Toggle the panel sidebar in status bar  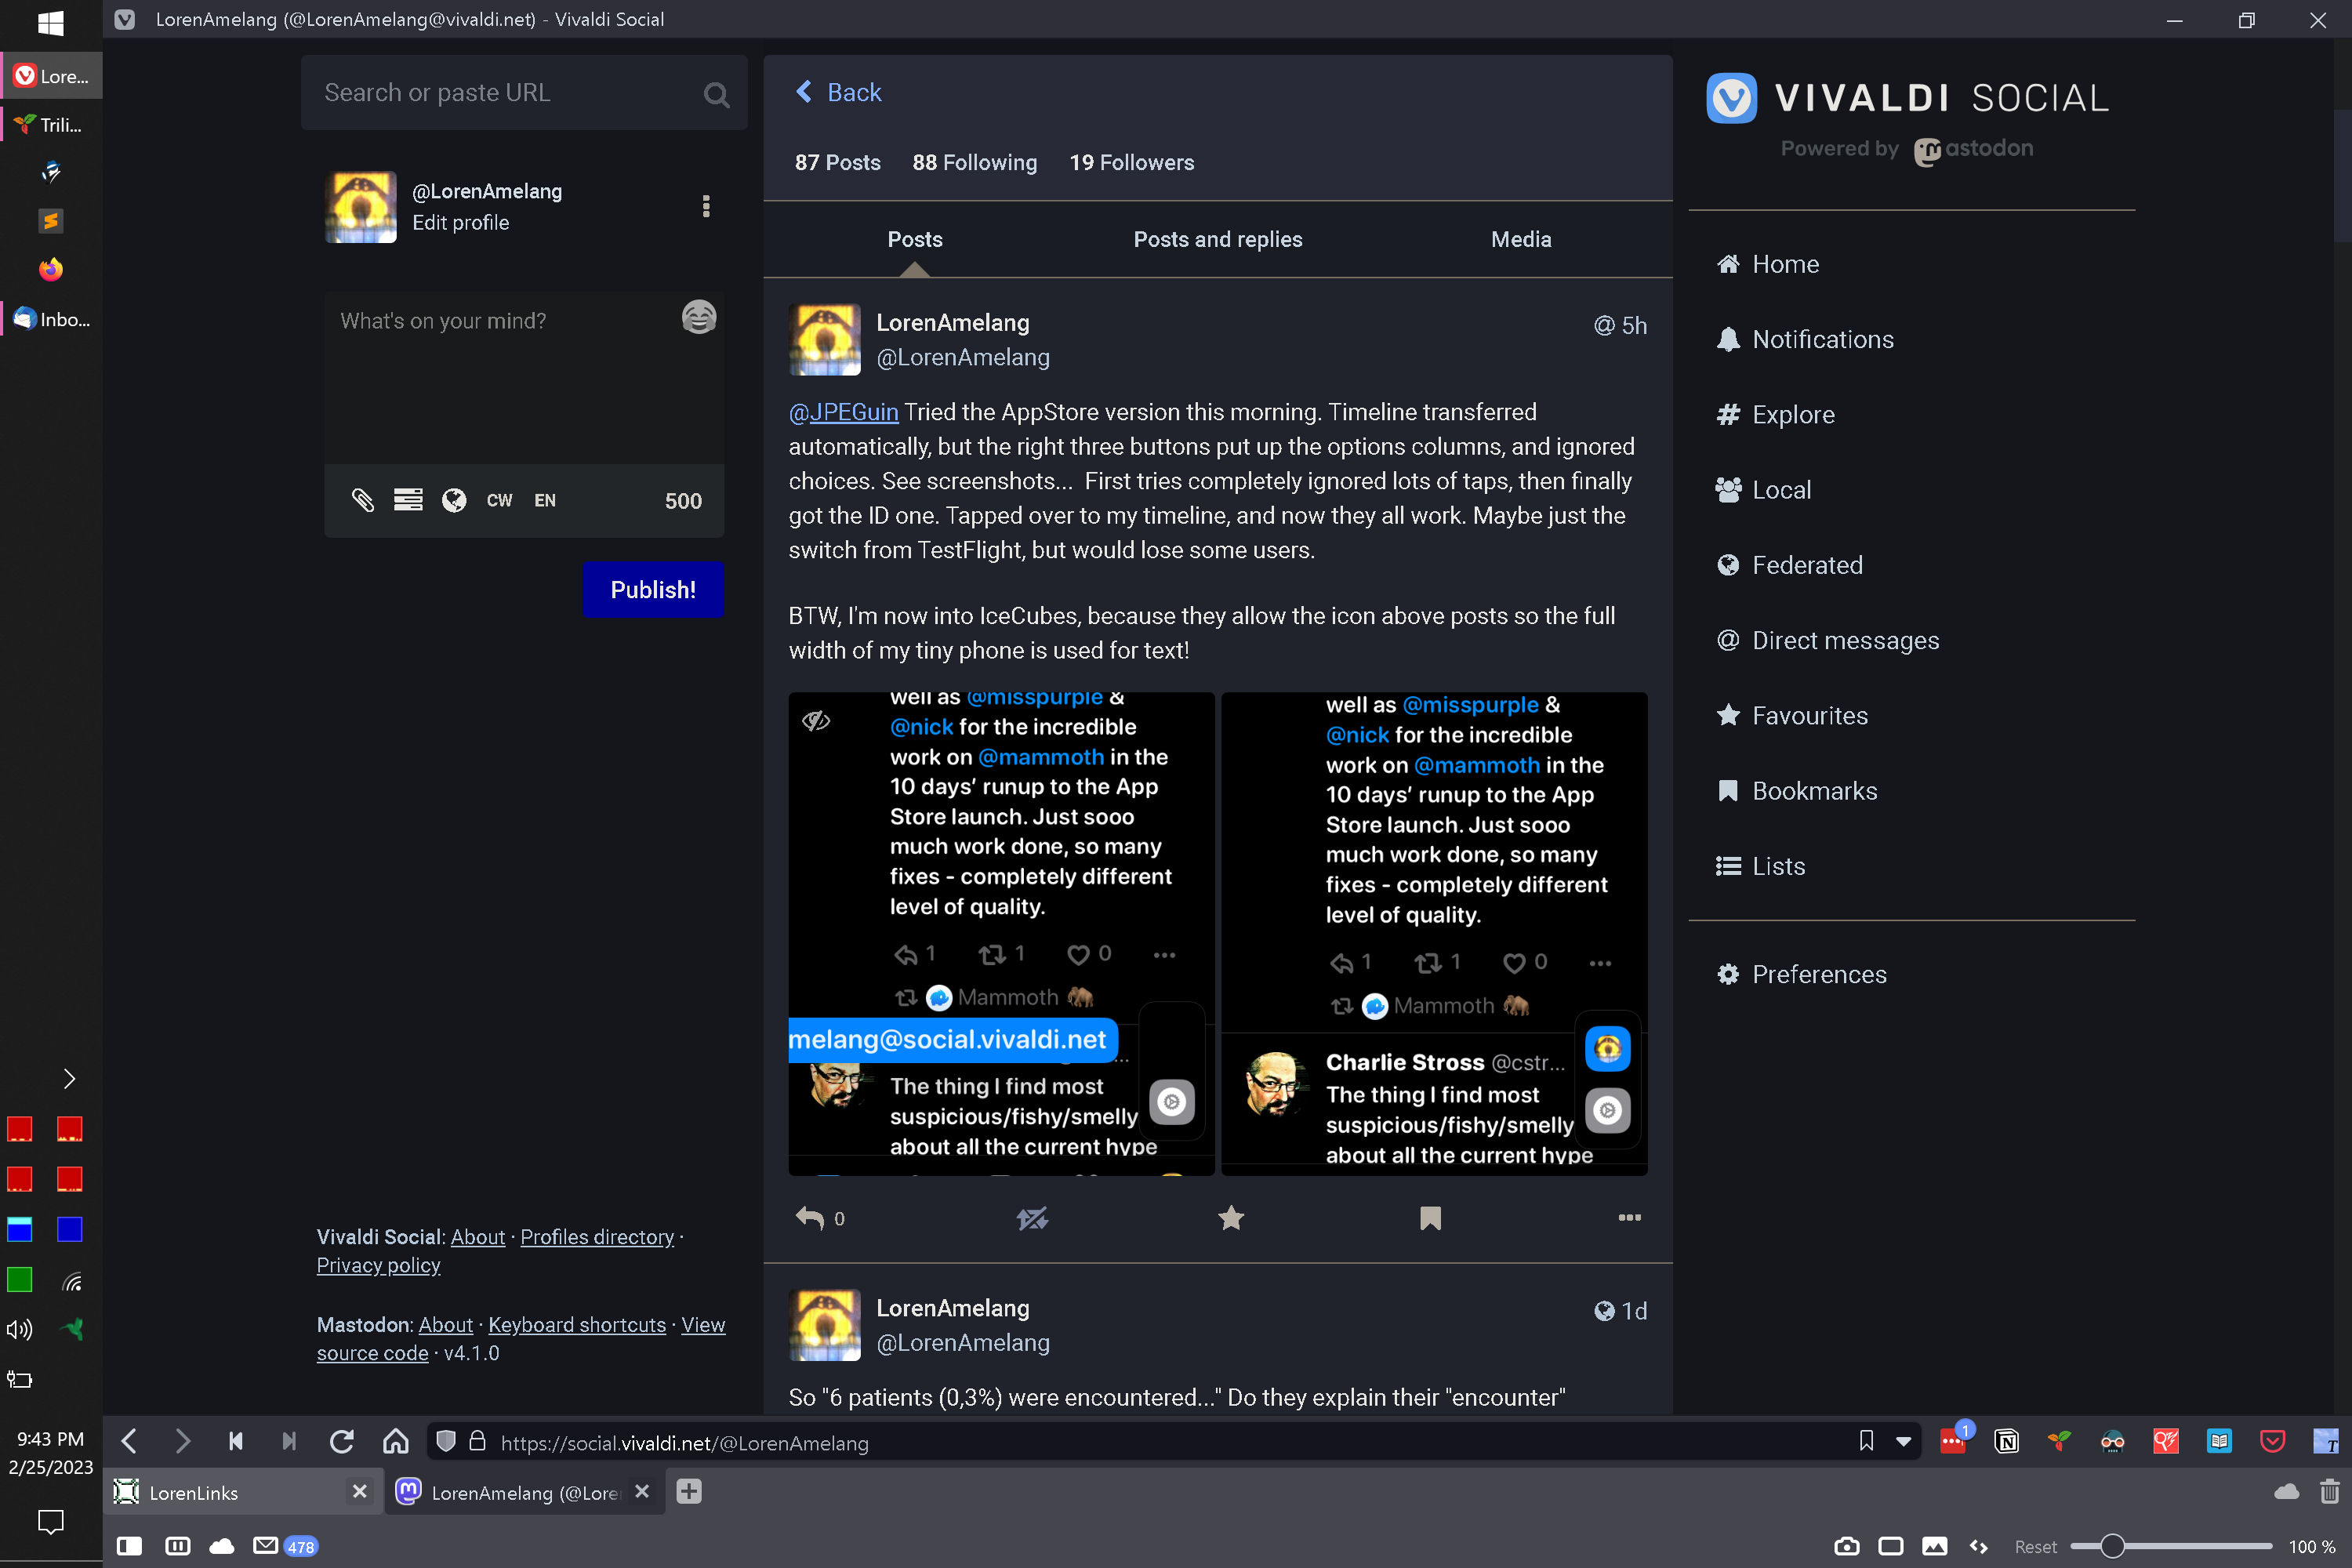coord(129,1546)
